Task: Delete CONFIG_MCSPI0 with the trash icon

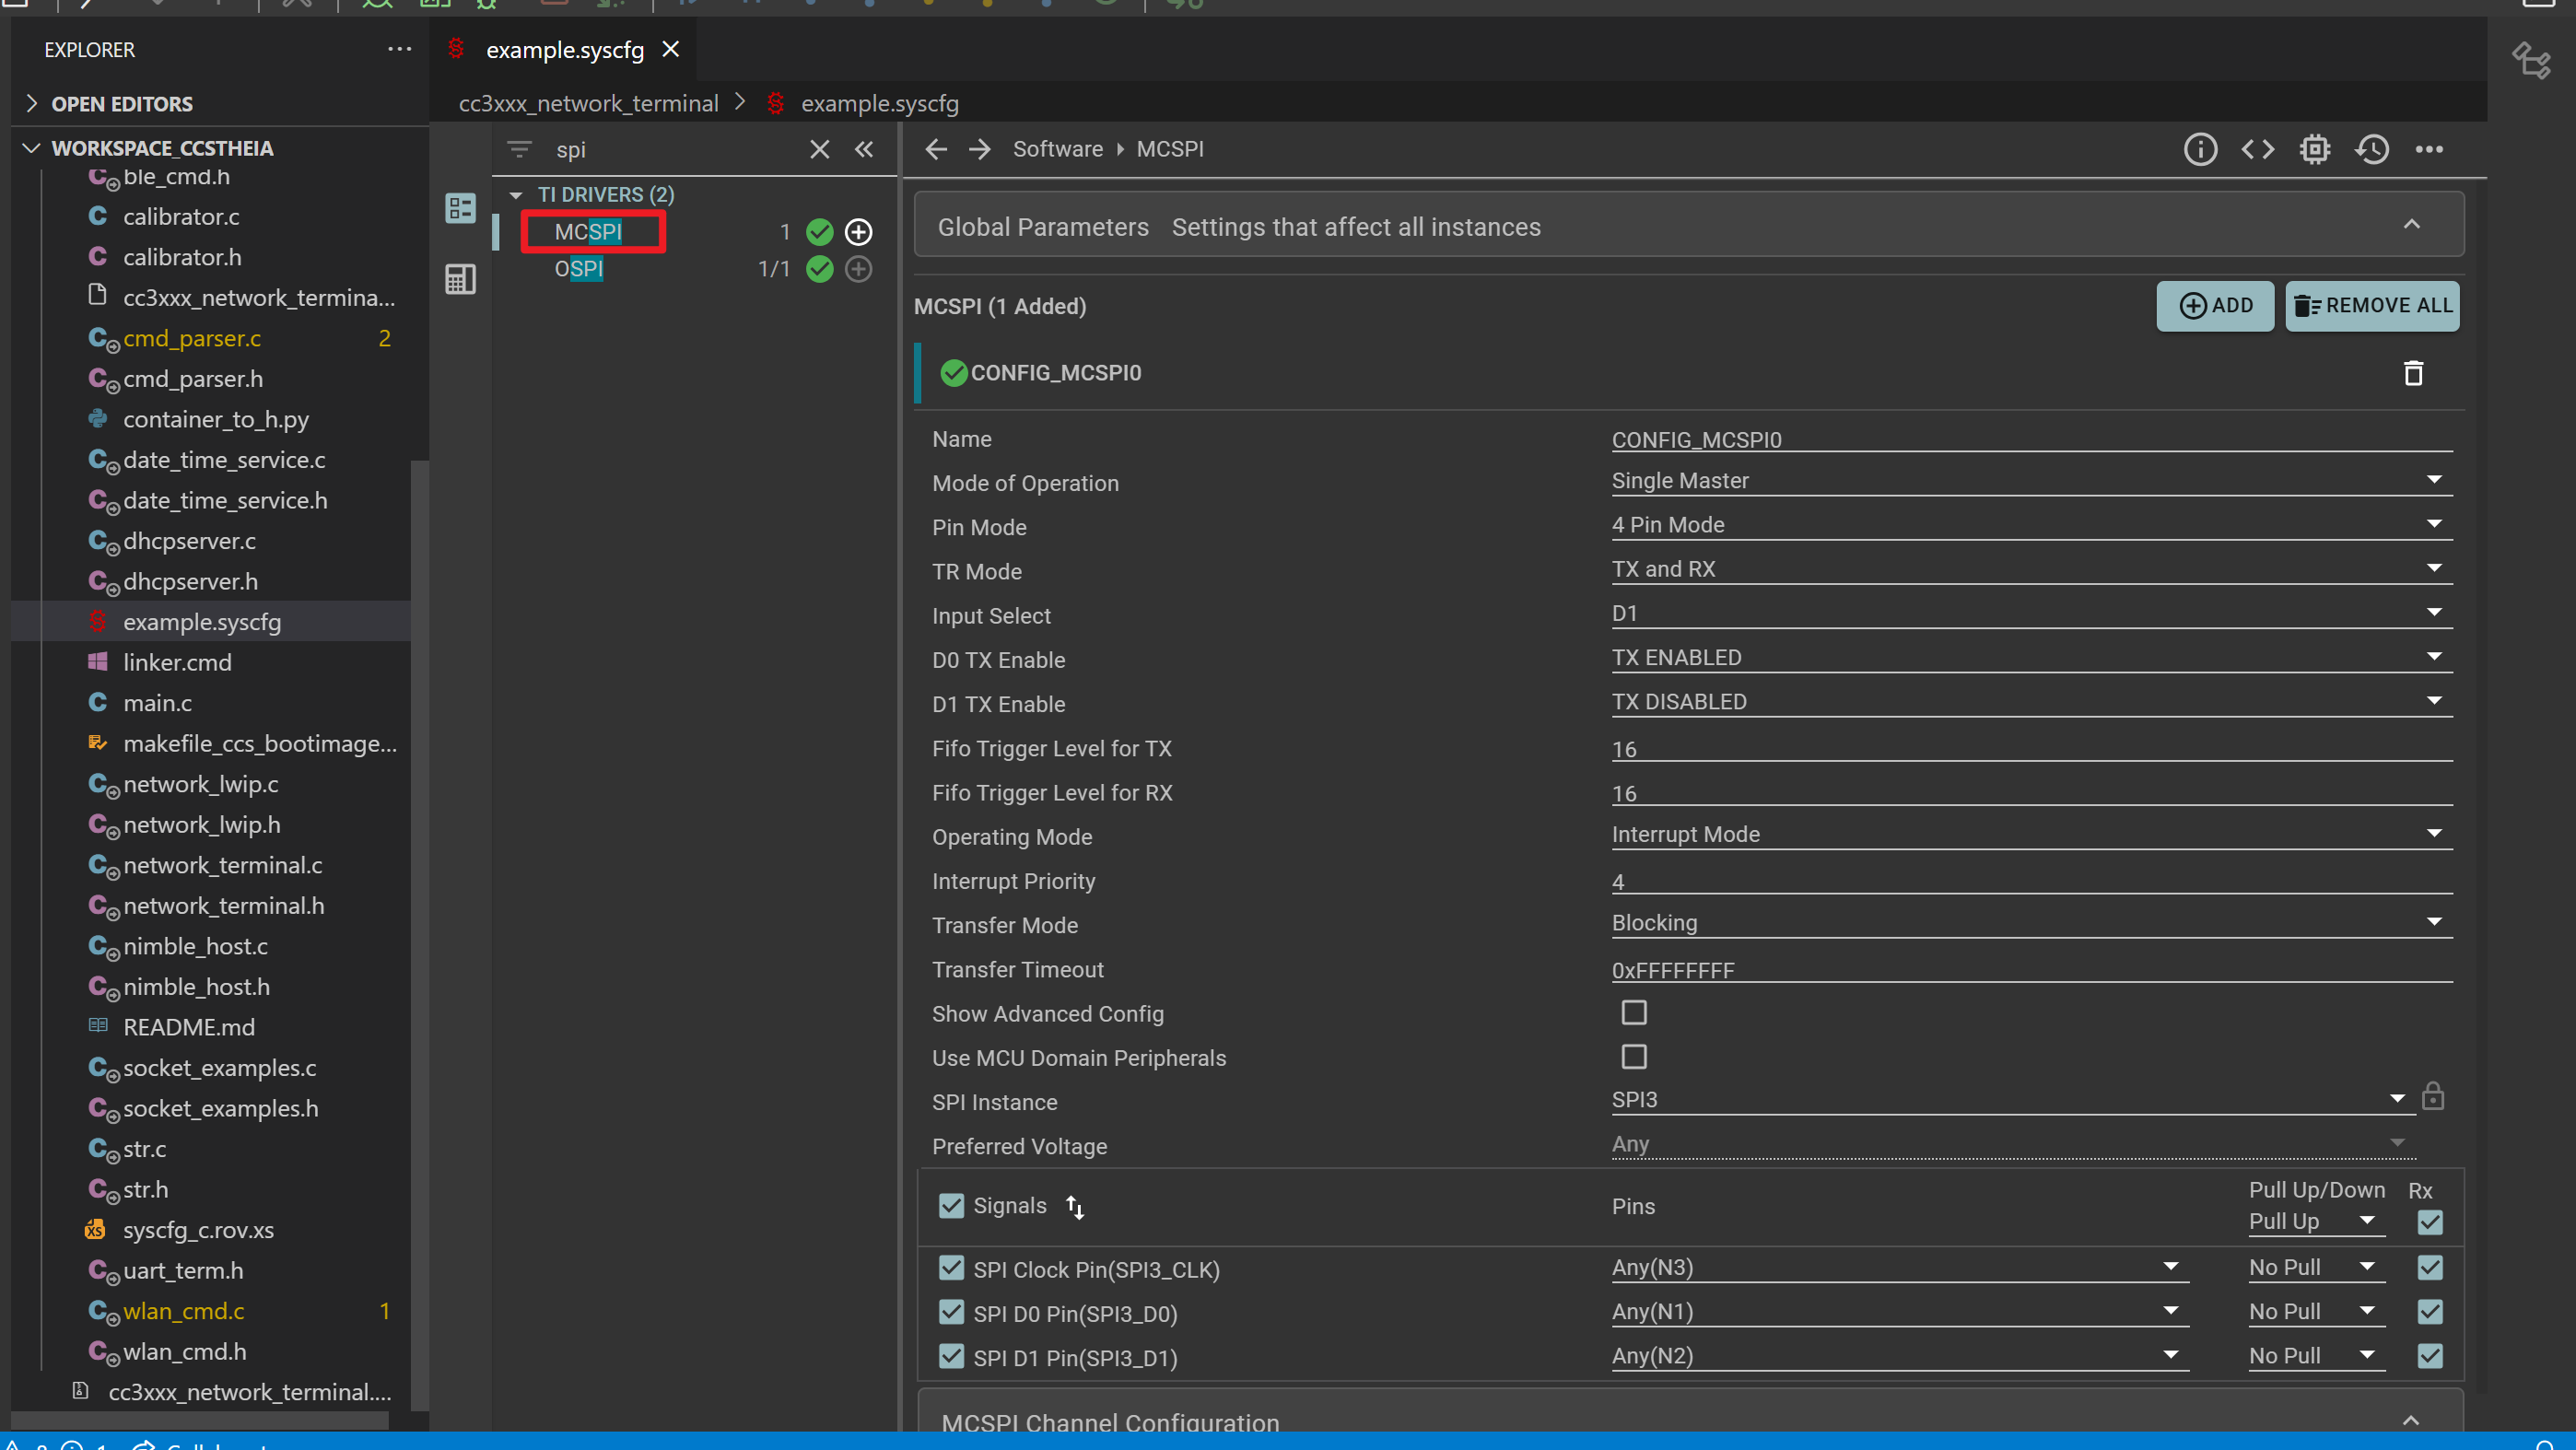Action: 2413,373
